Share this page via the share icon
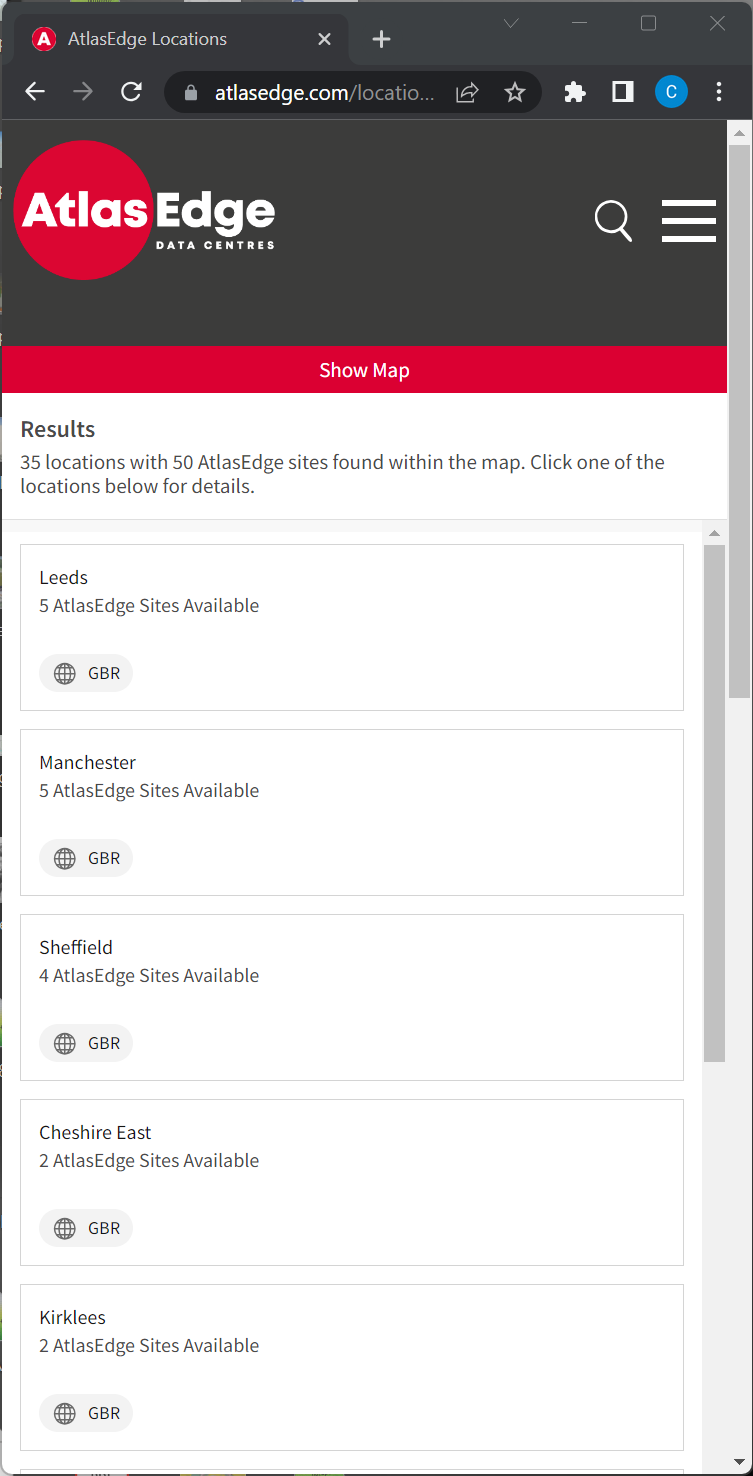Image resolution: width=753 pixels, height=1476 pixels. point(467,93)
